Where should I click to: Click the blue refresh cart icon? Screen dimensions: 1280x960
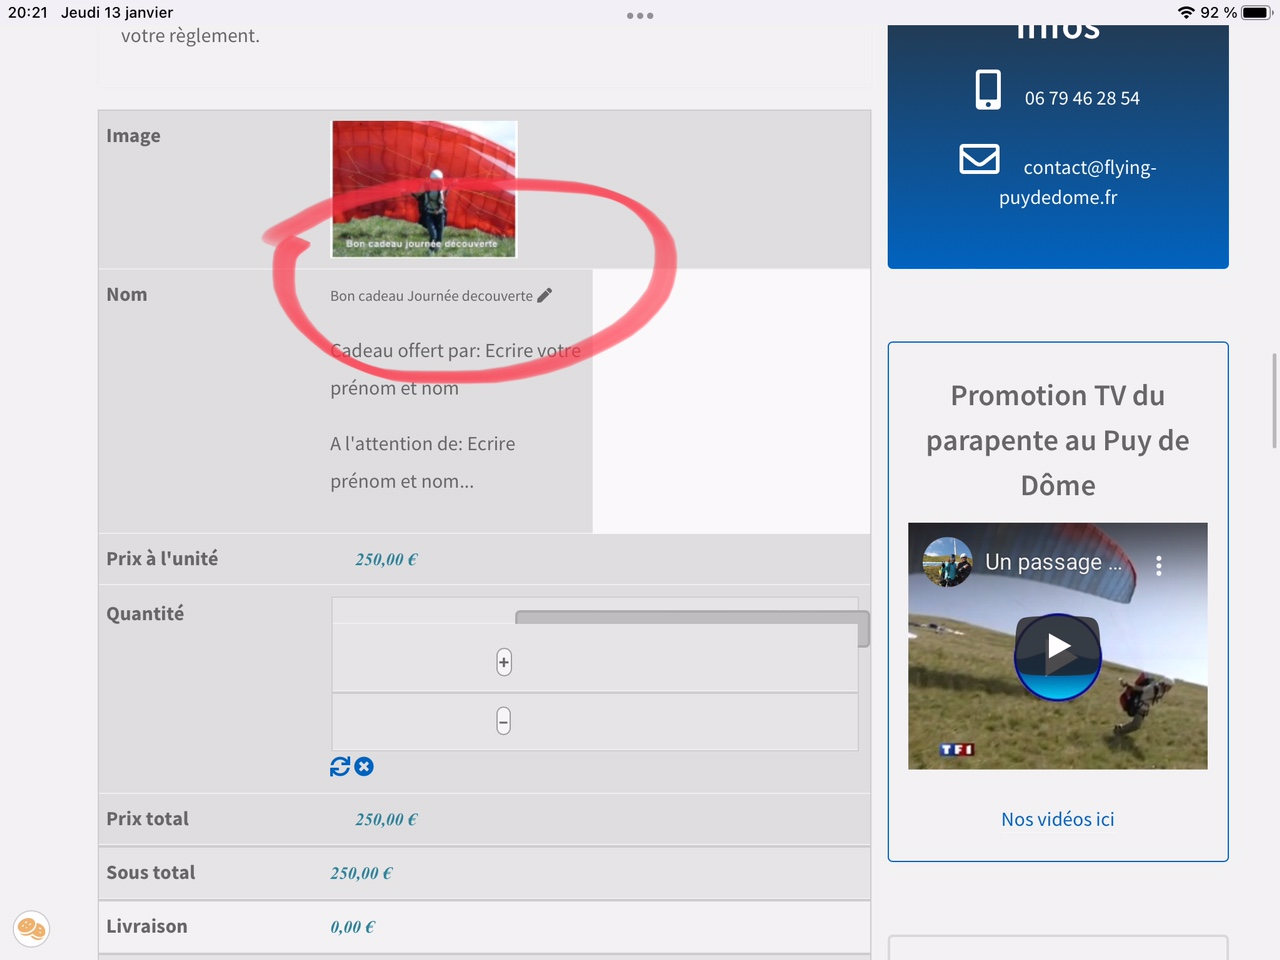pyautogui.click(x=340, y=766)
